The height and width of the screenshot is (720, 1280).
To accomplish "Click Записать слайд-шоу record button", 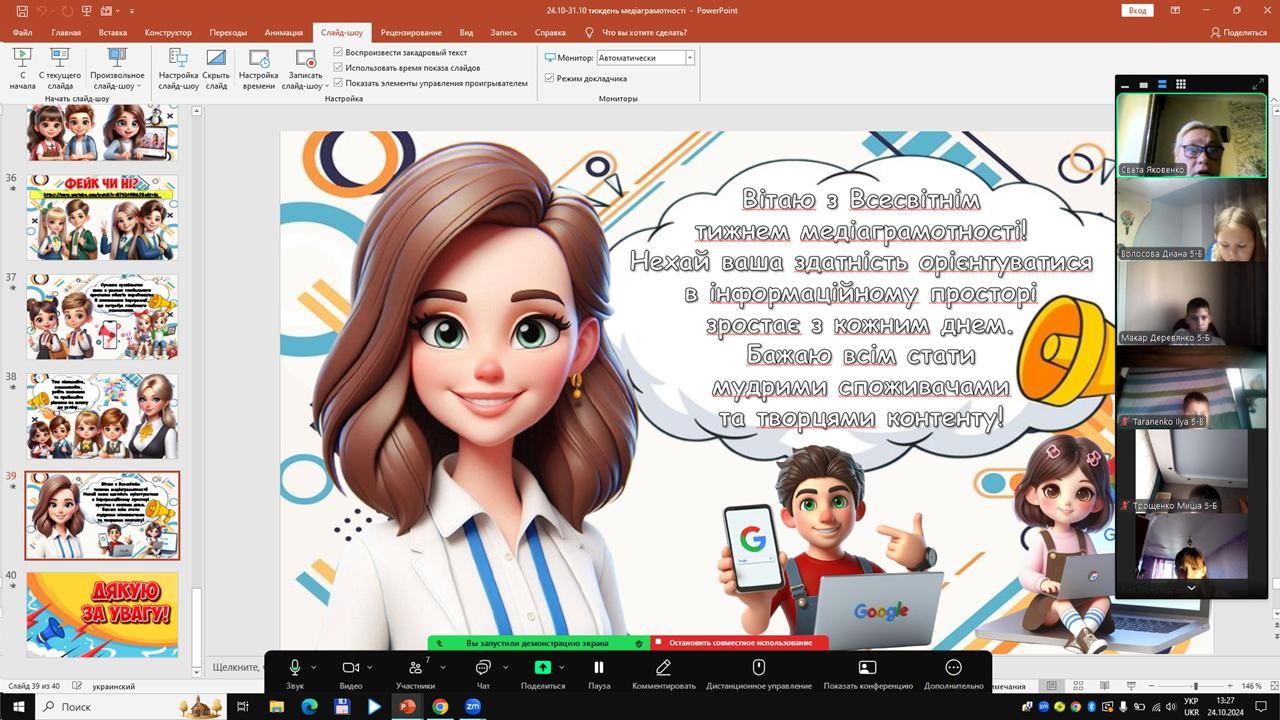I will [x=305, y=68].
